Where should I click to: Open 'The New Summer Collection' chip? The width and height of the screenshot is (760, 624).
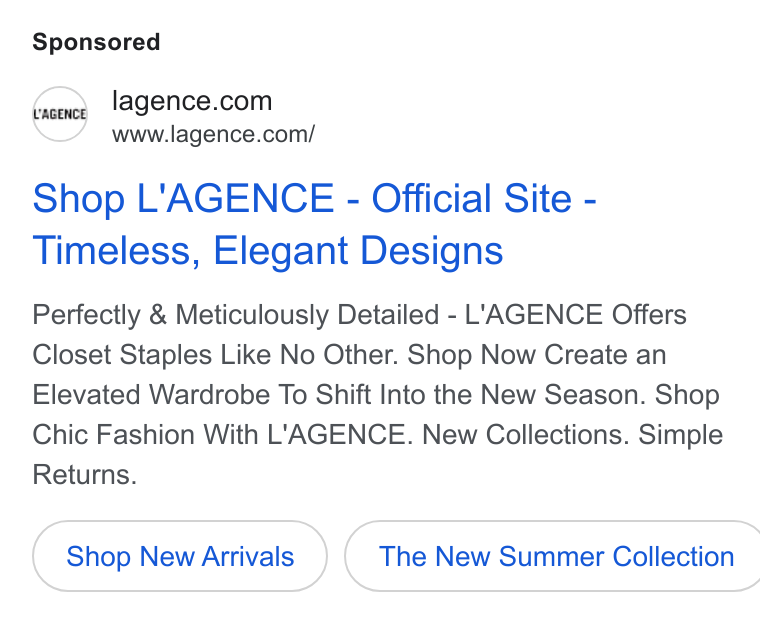(553, 556)
